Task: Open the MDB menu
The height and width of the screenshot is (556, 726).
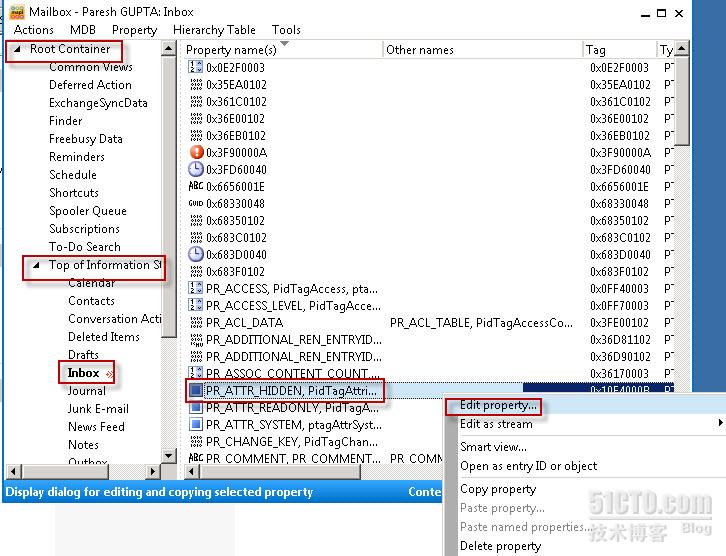Action: coord(83,30)
